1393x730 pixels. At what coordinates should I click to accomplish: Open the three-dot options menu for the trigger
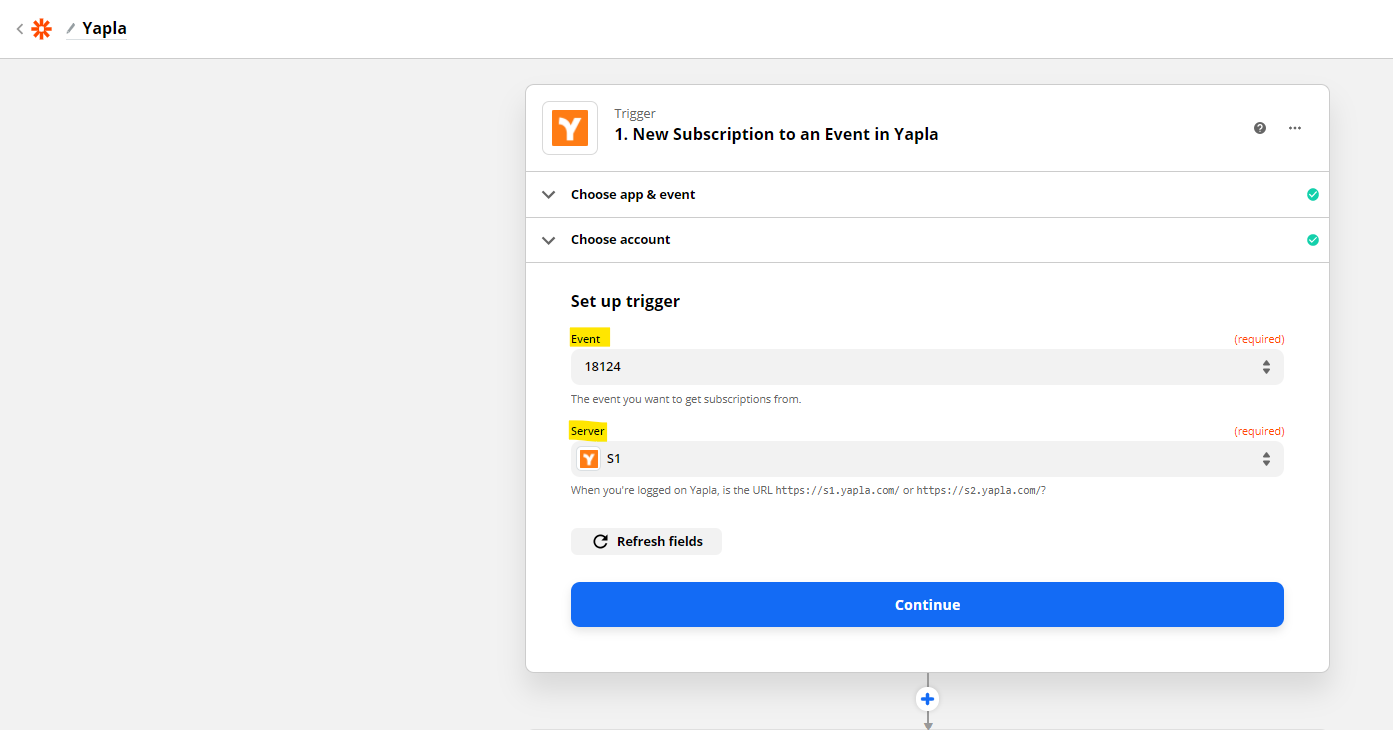(1295, 128)
